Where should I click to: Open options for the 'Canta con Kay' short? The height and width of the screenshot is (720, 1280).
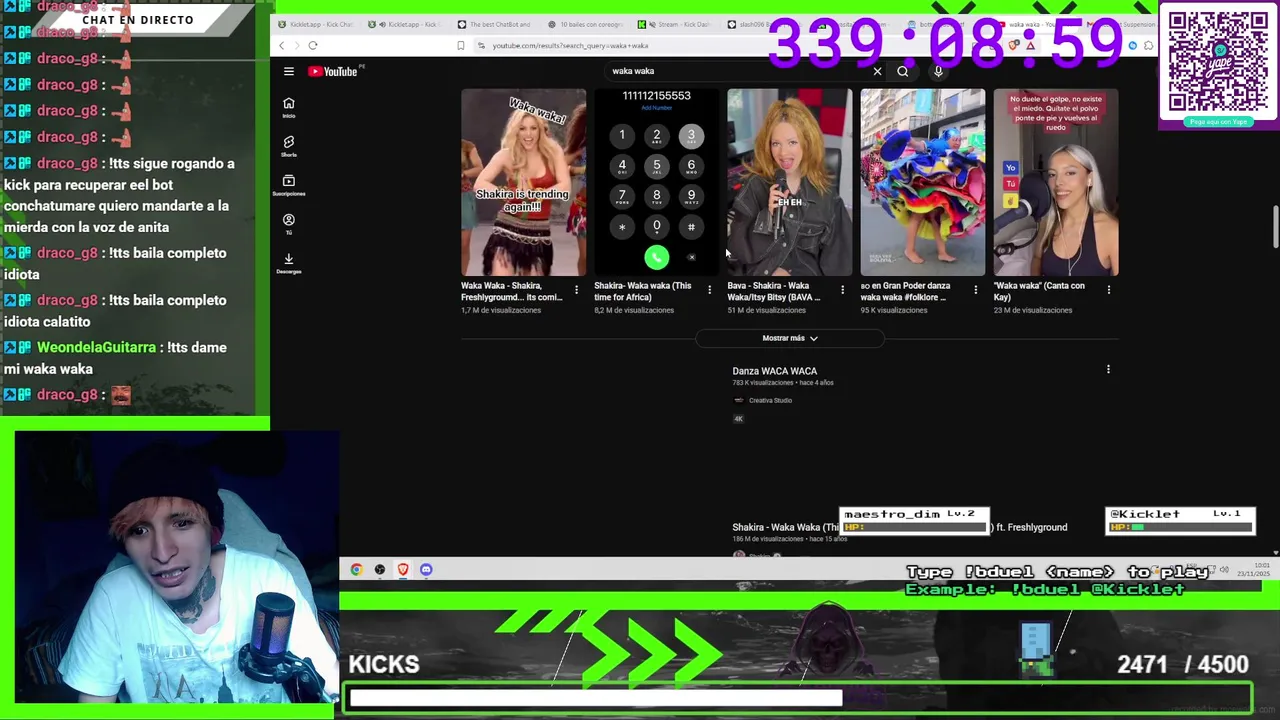1108,290
